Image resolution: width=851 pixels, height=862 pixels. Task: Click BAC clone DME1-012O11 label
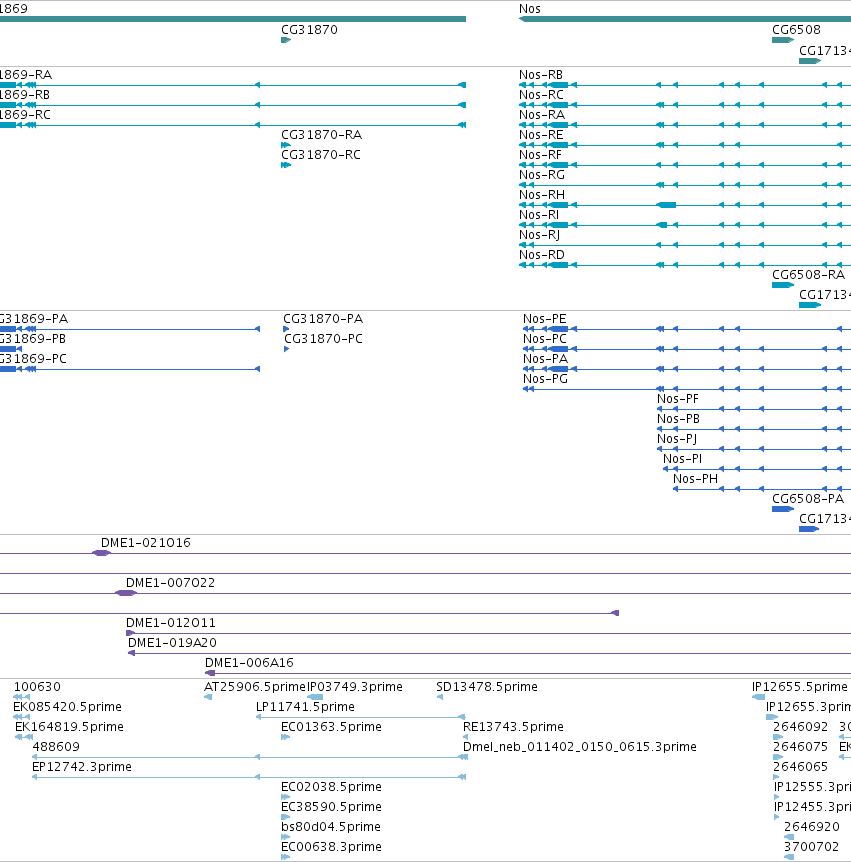point(171,623)
